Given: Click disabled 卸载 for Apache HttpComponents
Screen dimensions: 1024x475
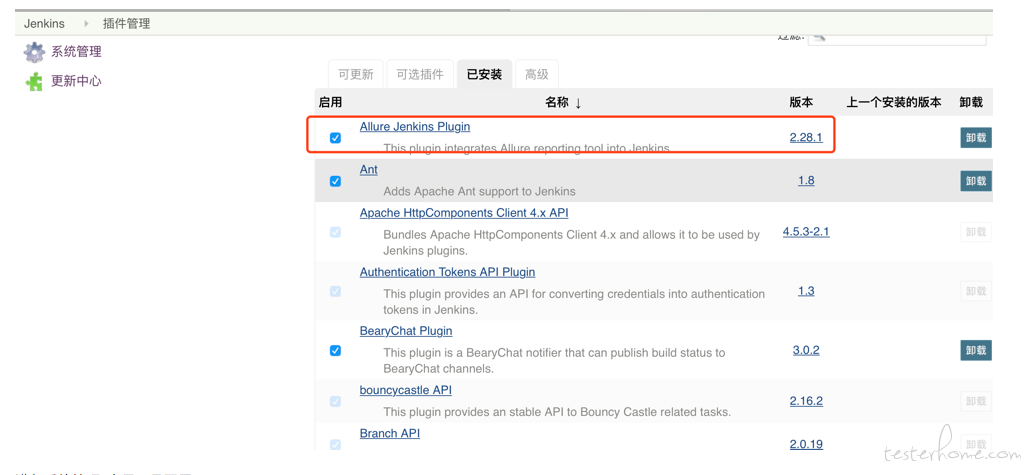Looking at the screenshot, I should pos(976,232).
